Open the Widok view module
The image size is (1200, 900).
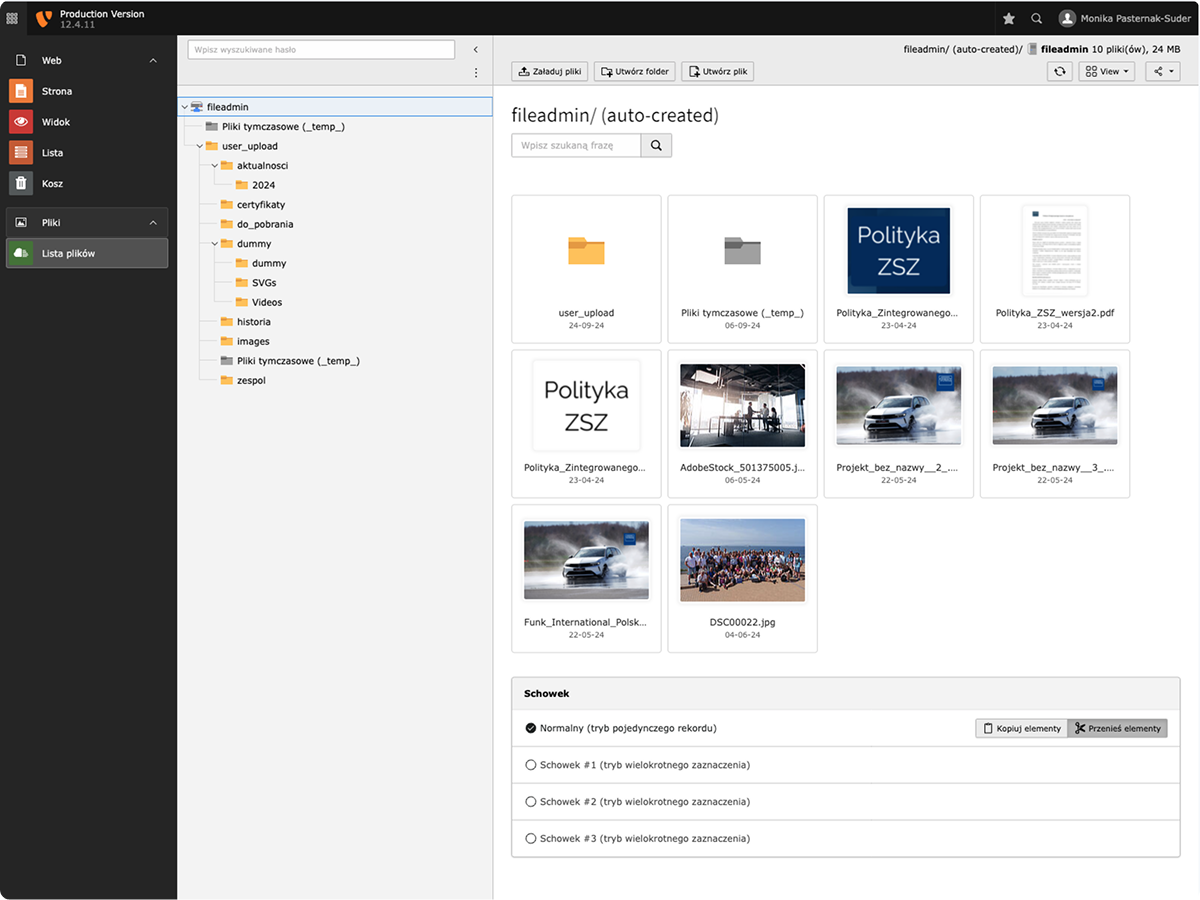(x=56, y=122)
